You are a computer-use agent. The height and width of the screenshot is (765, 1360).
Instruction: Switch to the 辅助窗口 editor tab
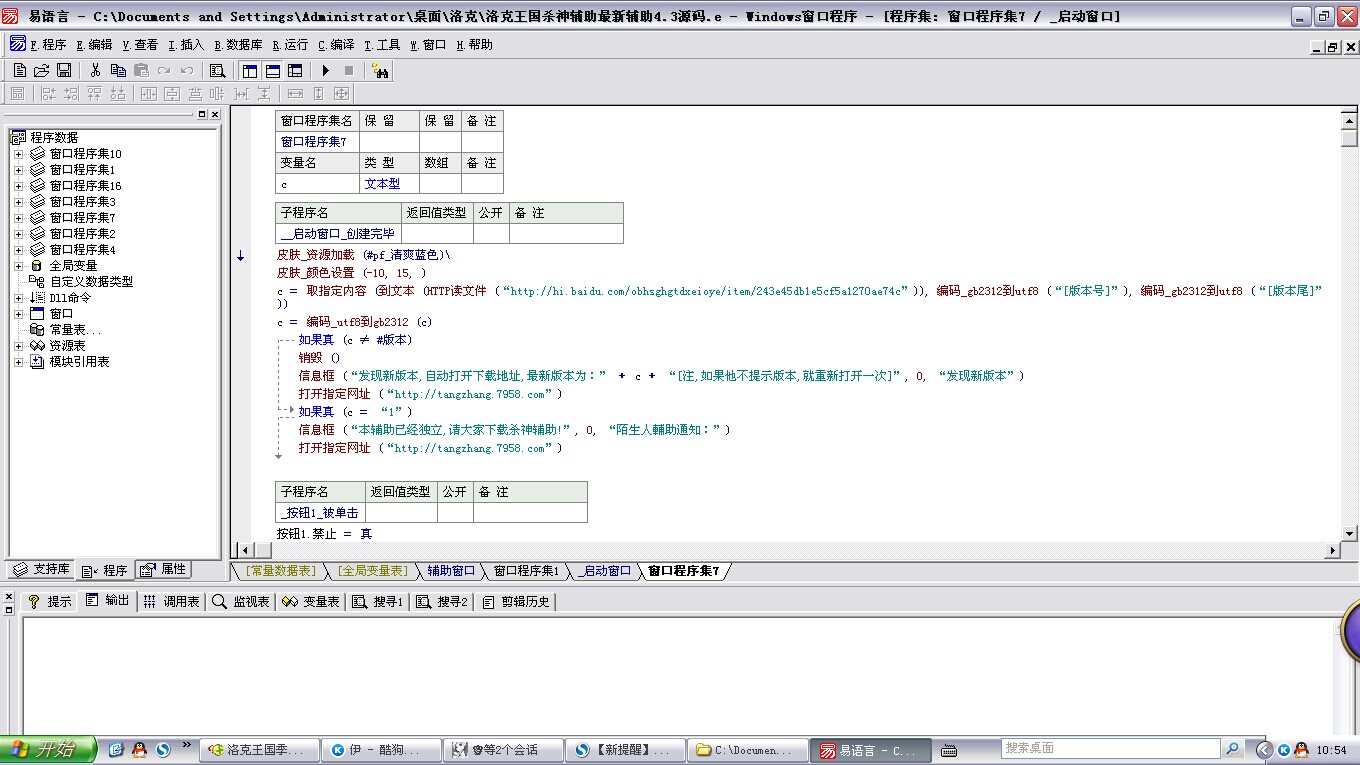(x=451, y=571)
